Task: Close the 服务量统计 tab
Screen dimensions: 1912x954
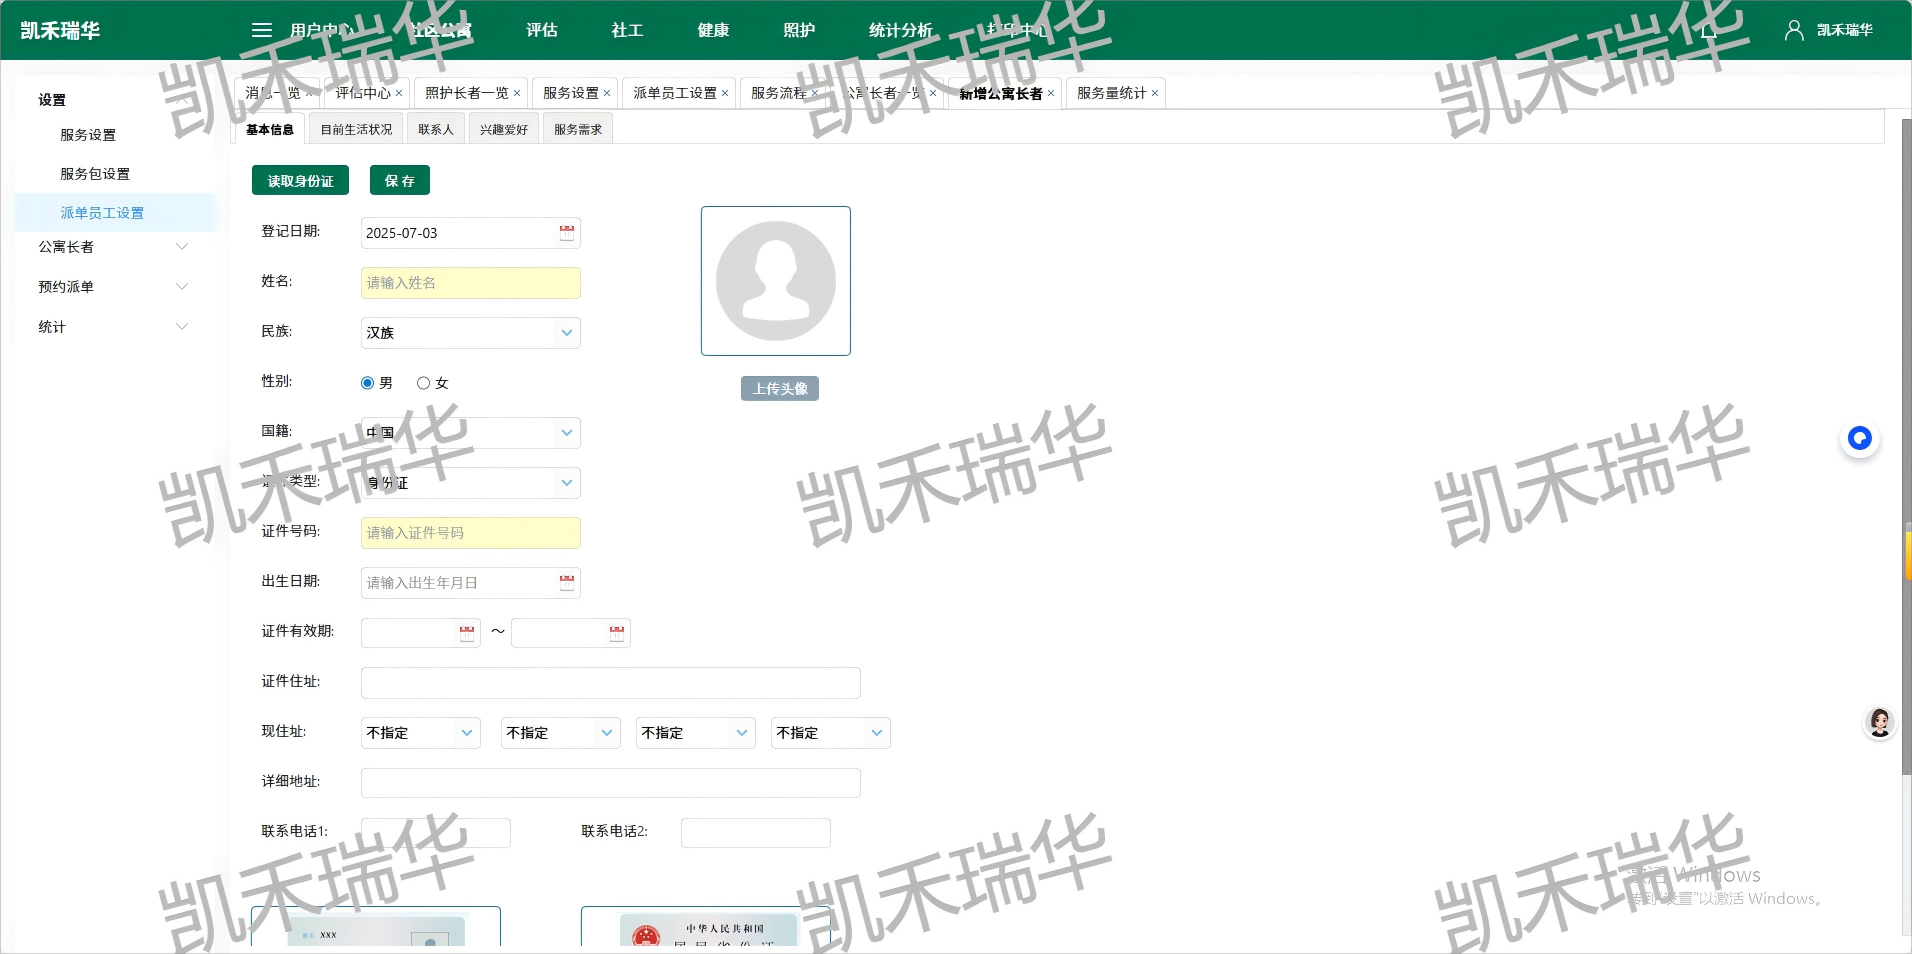Action: point(1155,92)
